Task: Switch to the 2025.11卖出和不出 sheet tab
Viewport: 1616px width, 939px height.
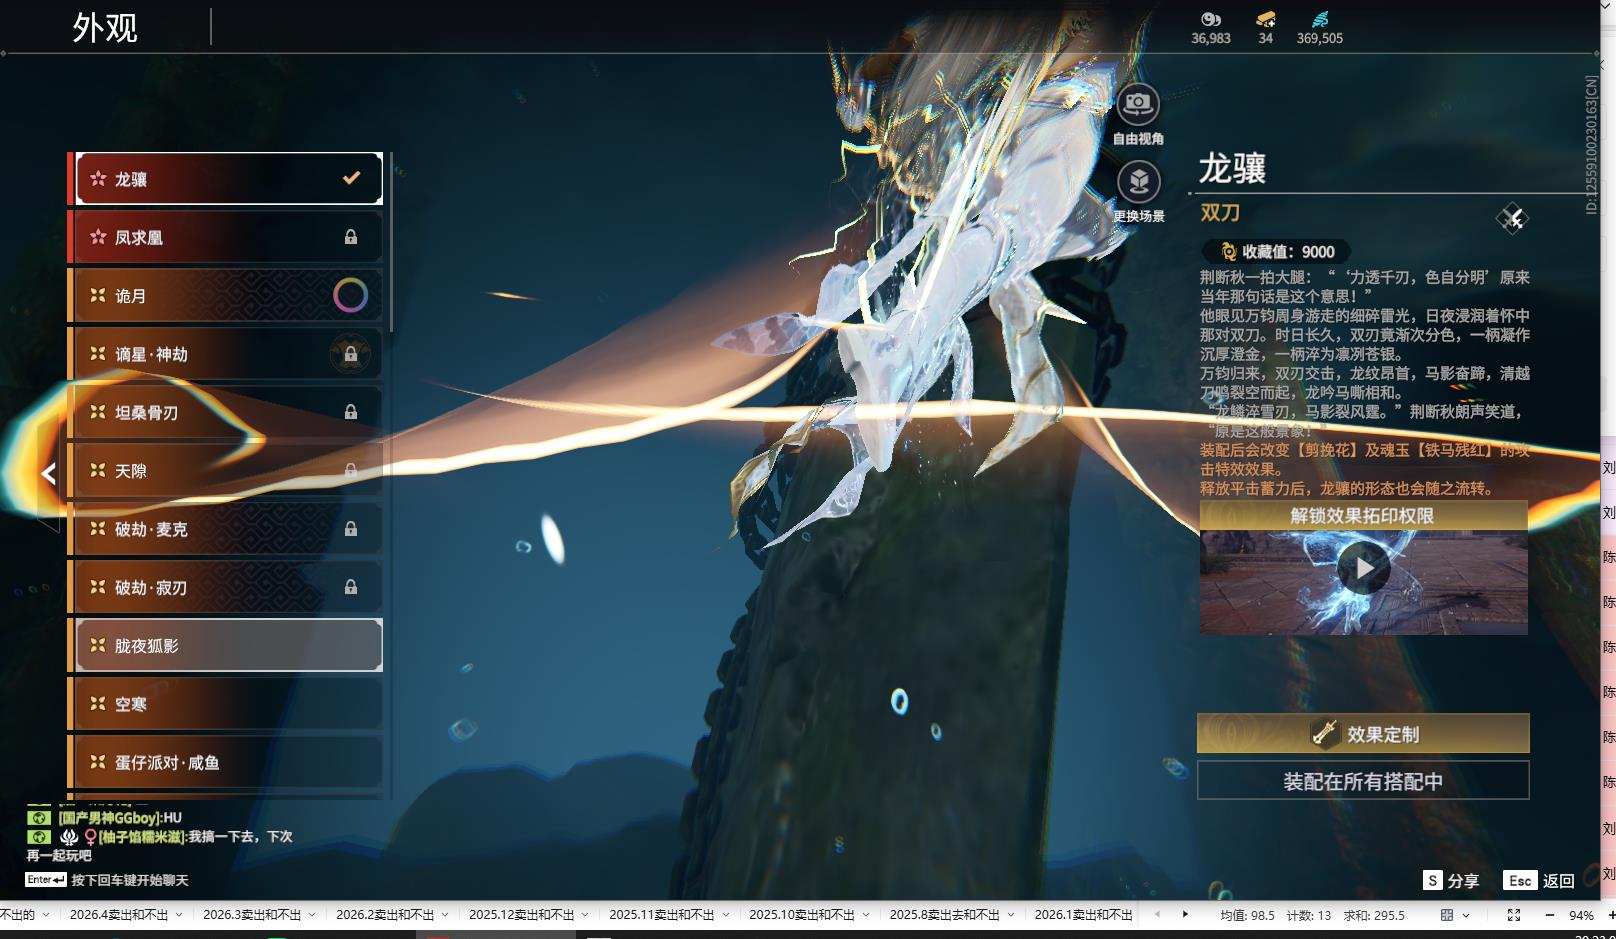Action: 662,915
